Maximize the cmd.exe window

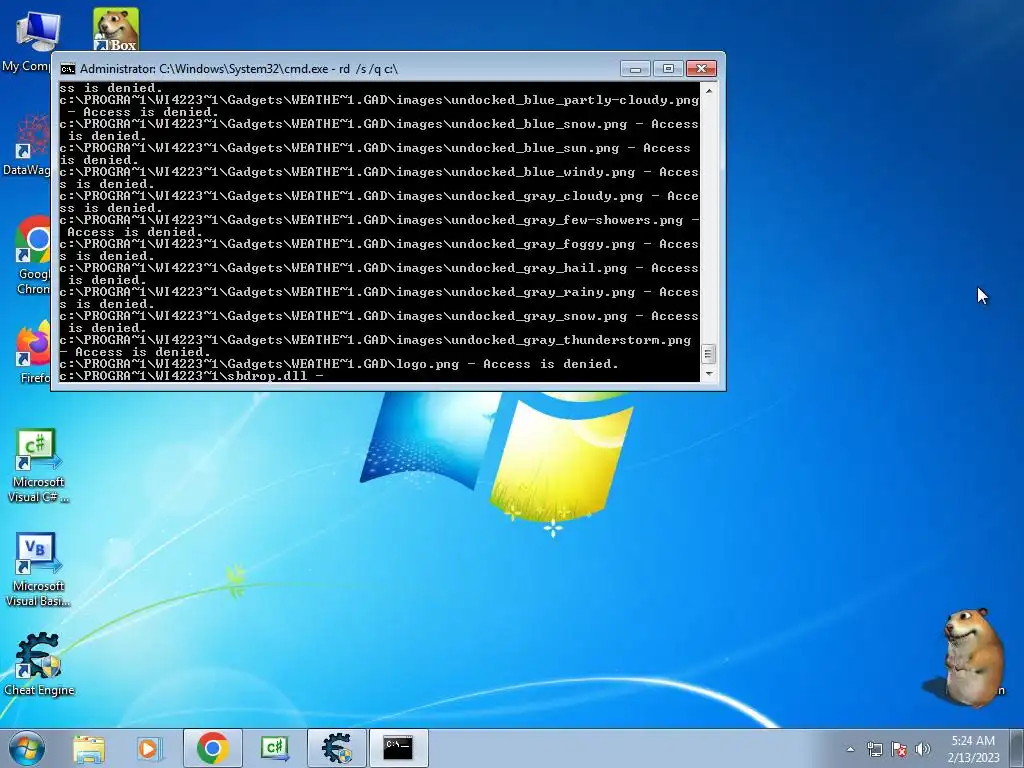coord(668,69)
